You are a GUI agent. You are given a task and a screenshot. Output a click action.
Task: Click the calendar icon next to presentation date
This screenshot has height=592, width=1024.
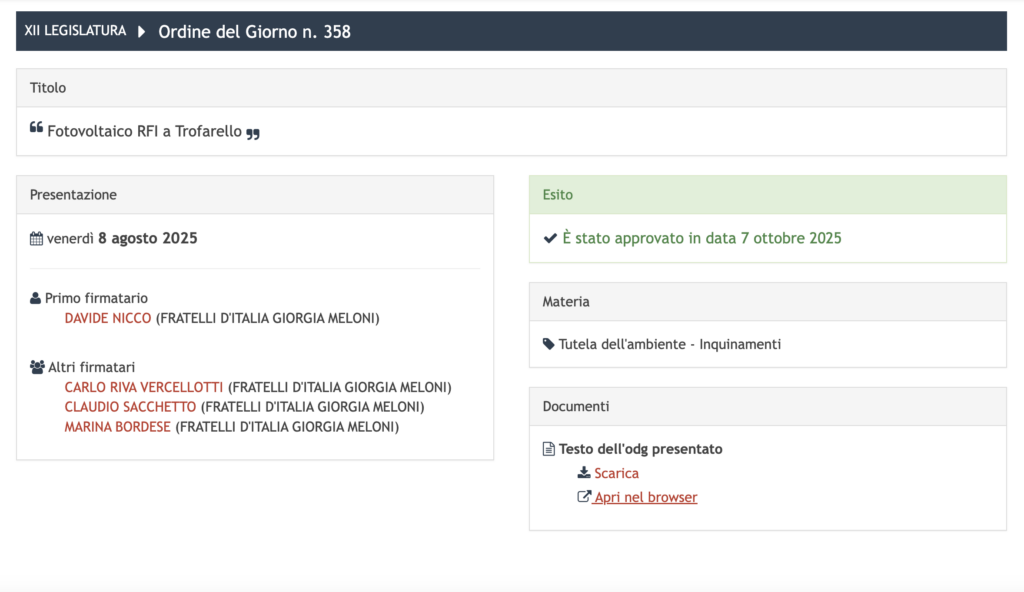pos(37,239)
